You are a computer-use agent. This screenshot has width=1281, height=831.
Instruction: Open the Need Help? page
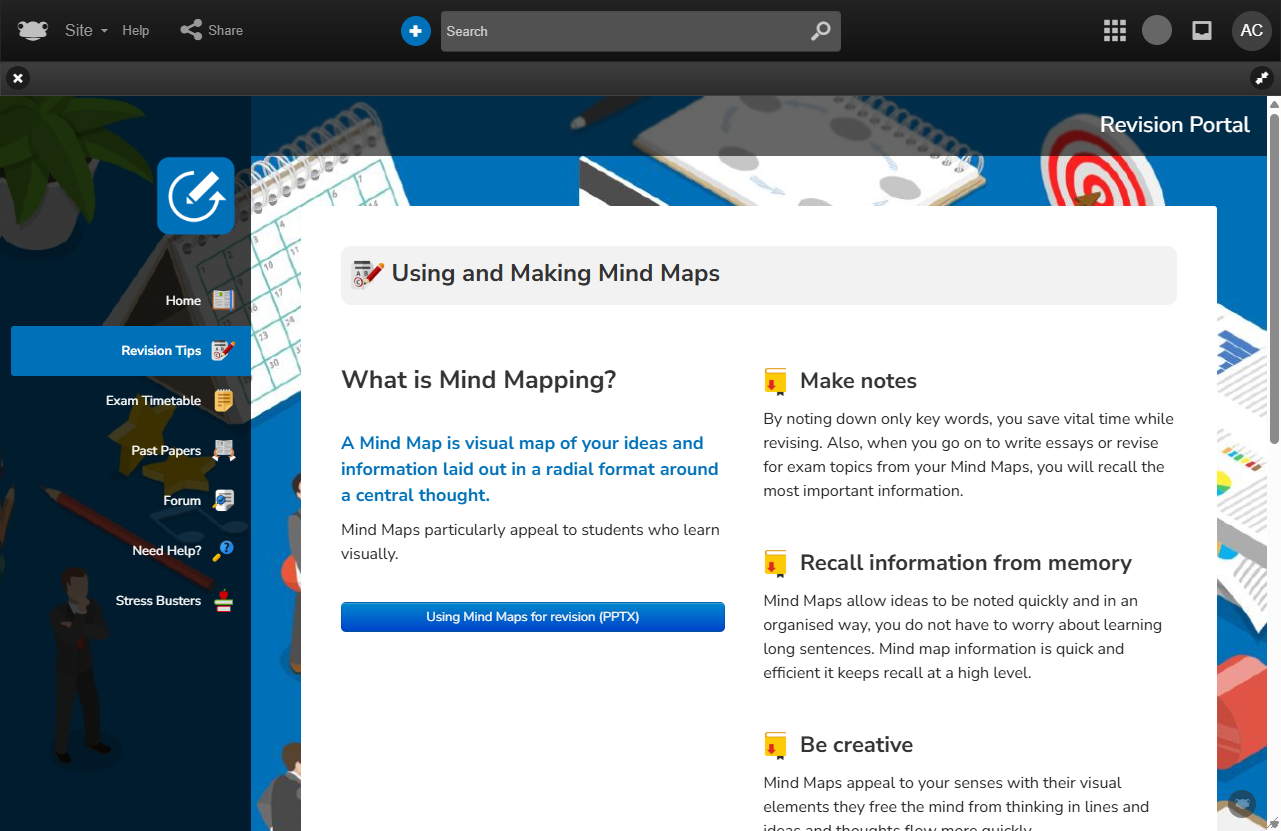point(167,550)
